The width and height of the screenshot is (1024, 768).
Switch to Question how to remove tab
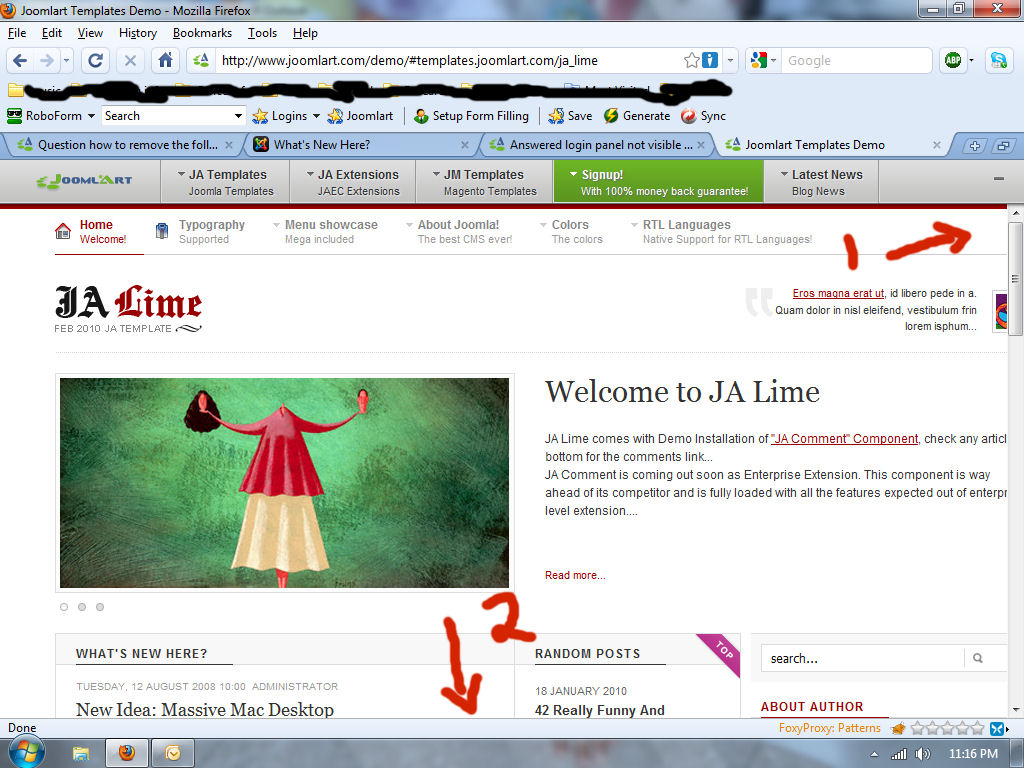tap(124, 145)
